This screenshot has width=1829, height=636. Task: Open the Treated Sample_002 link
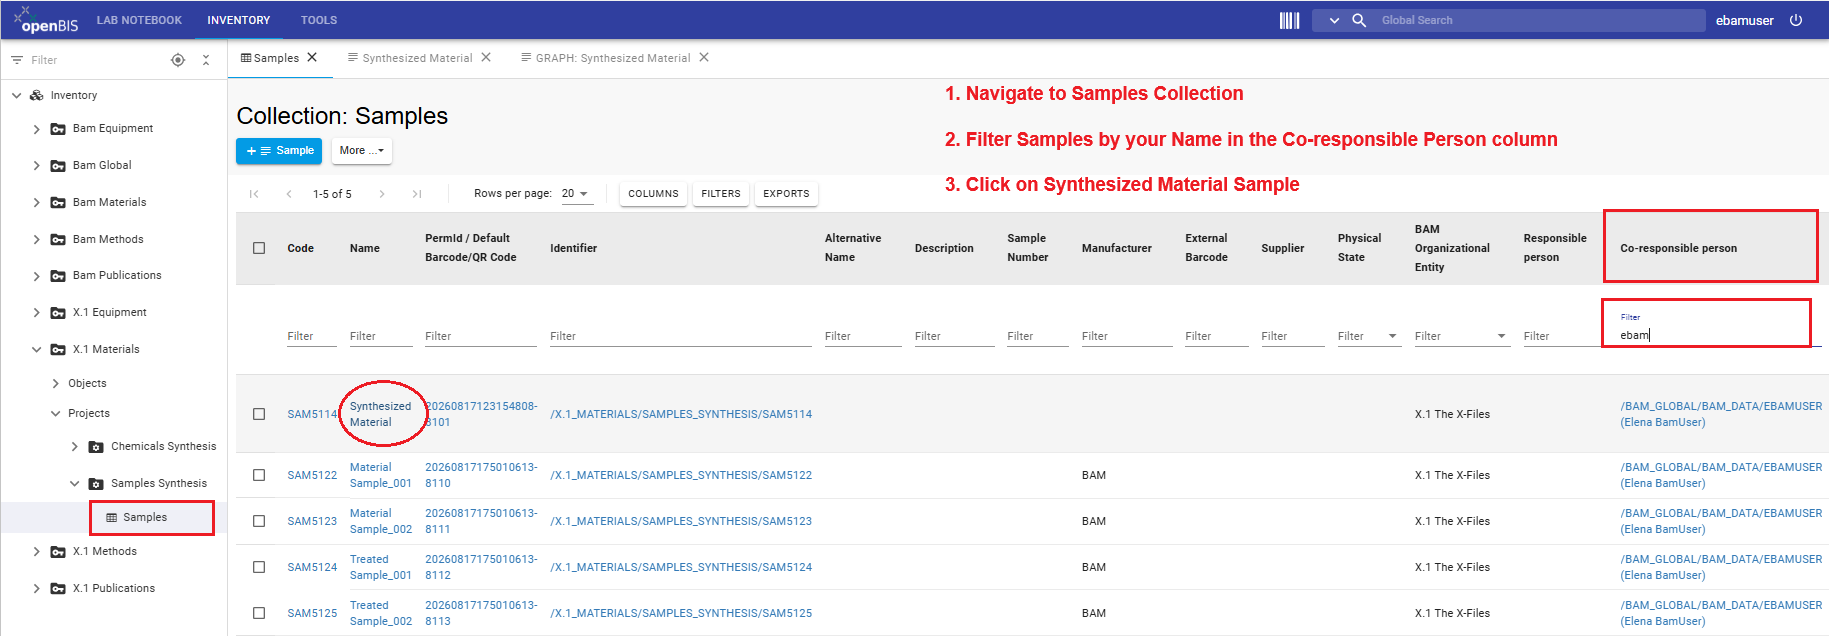[381, 613]
